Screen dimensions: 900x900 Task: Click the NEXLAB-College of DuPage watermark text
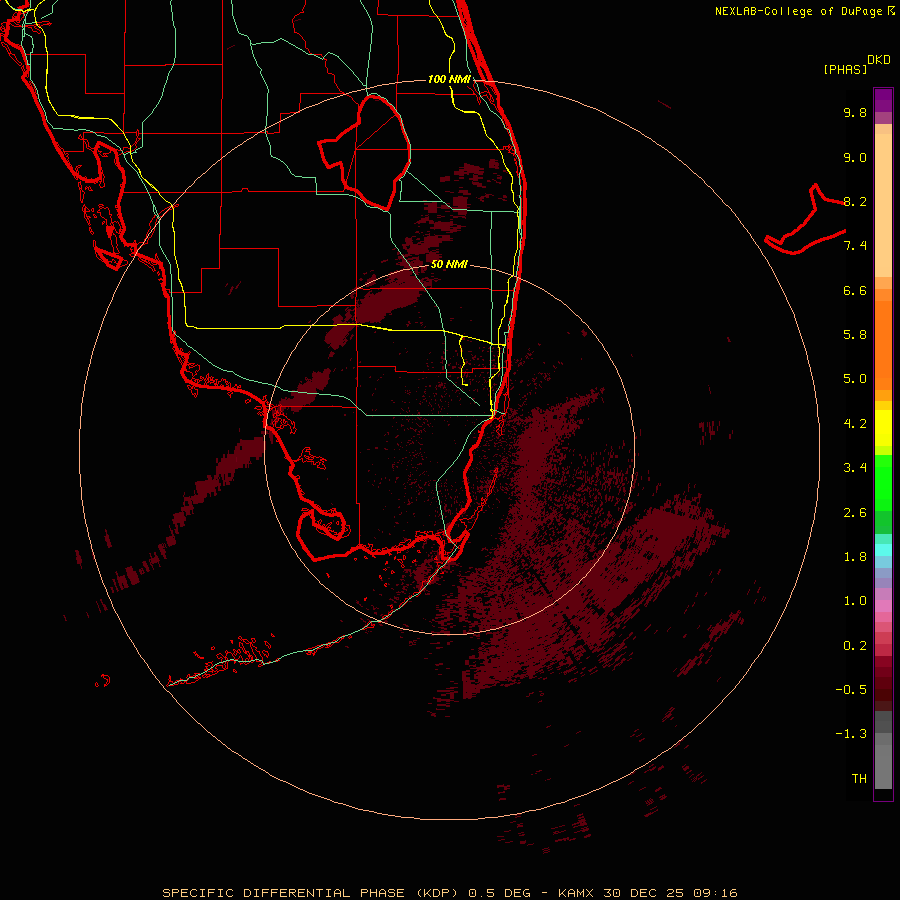[804, 11]
